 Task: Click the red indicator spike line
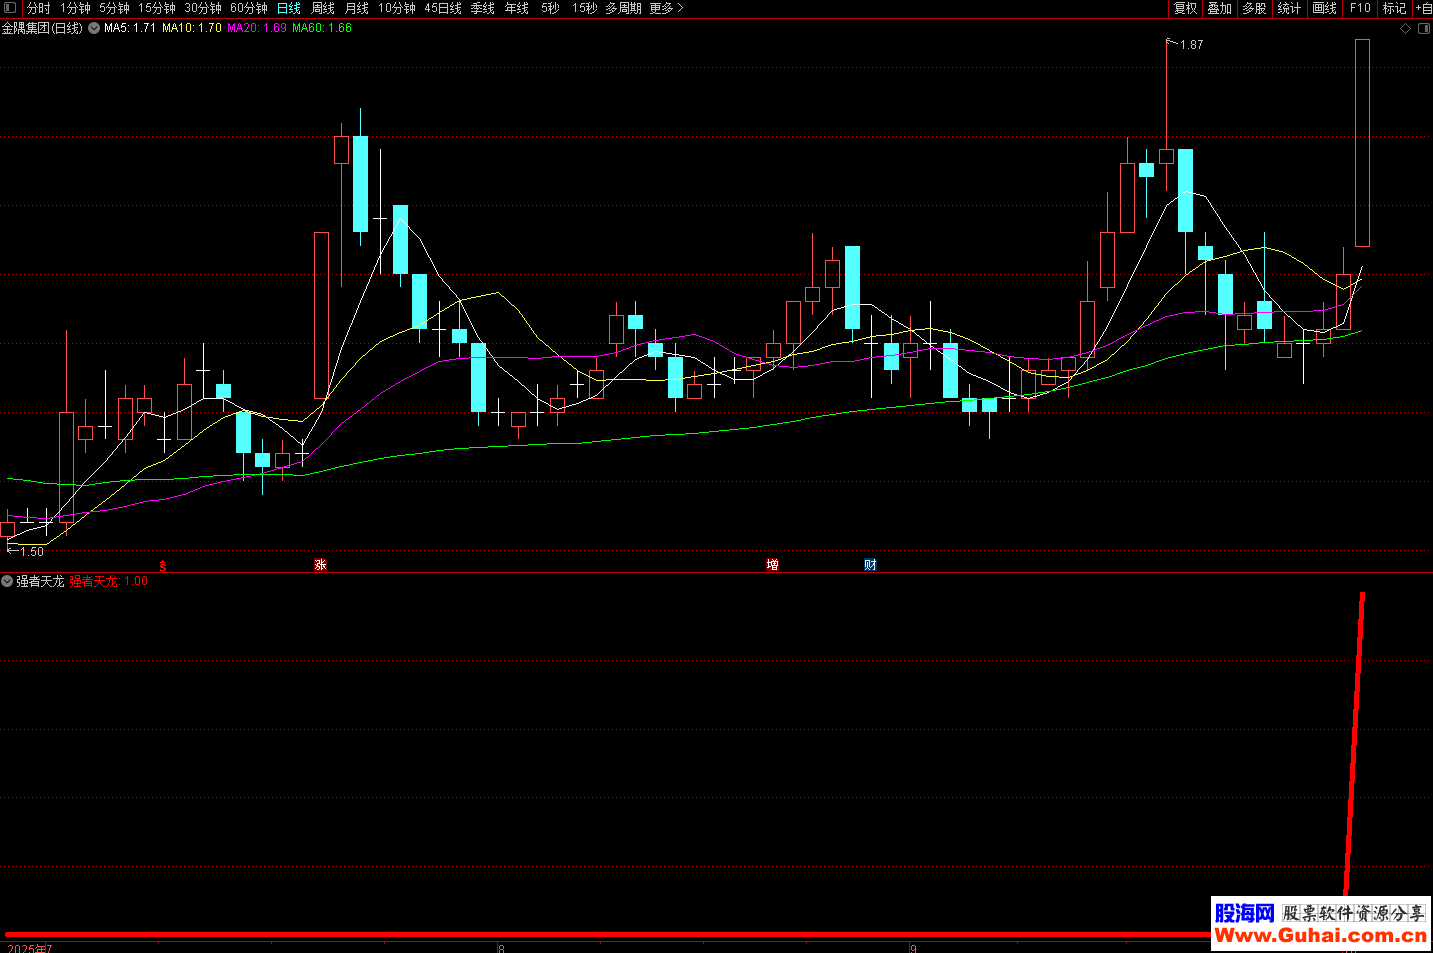pos(1355,744)
